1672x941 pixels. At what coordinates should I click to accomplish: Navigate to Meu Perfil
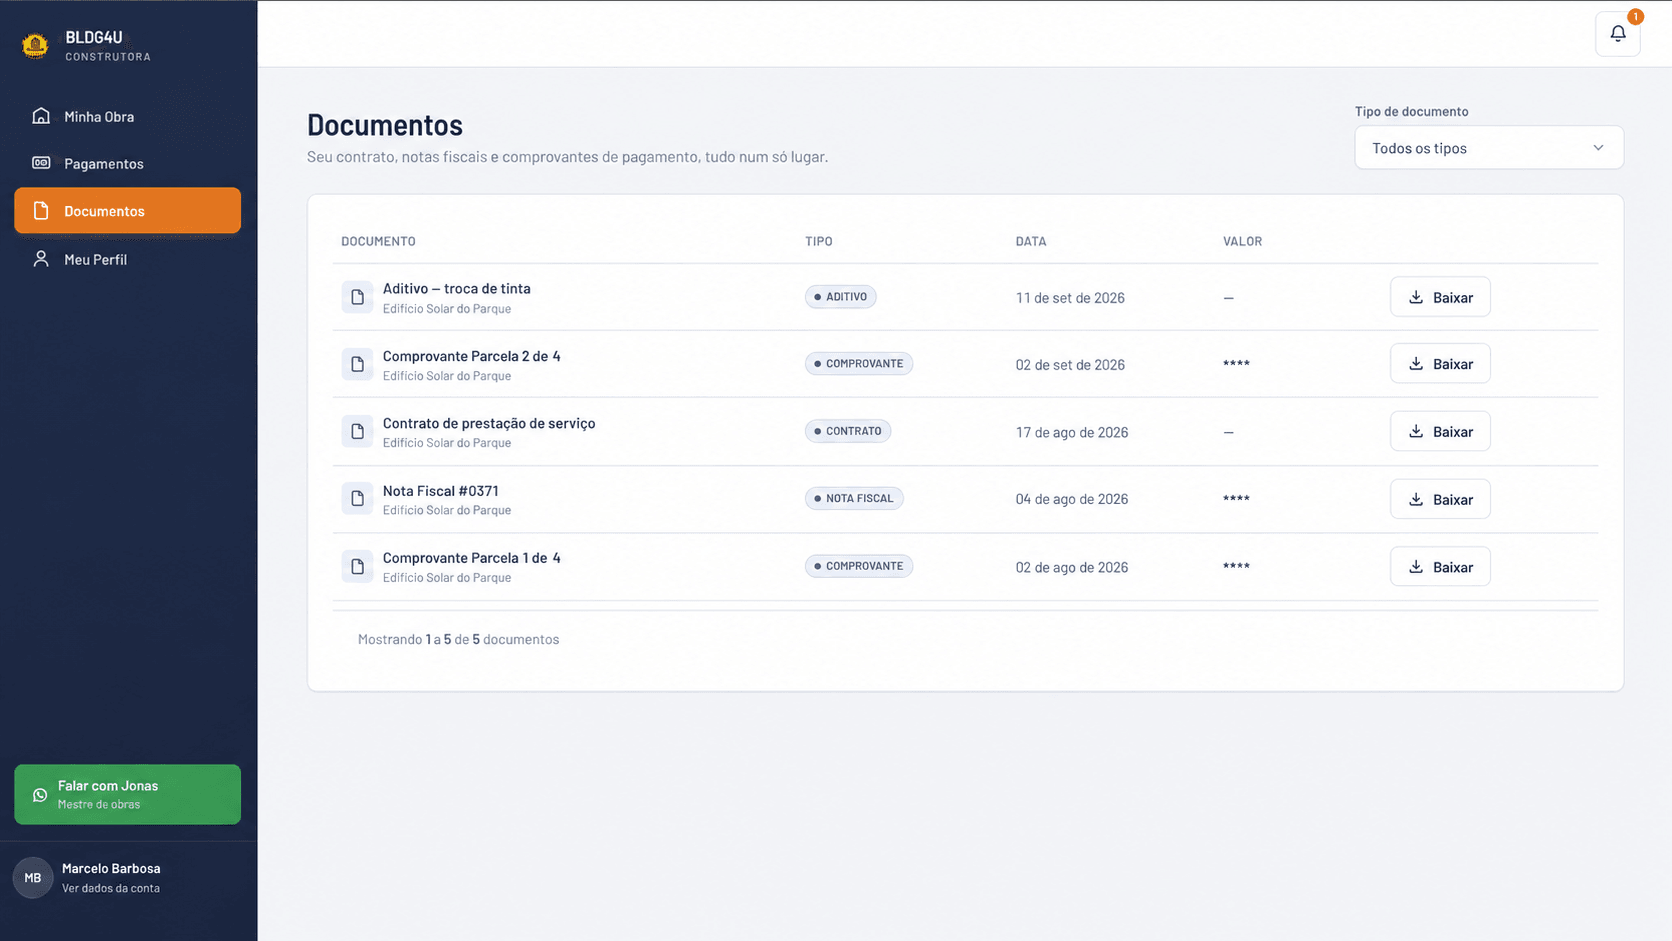pyautogui.click(x=127, y=259)
